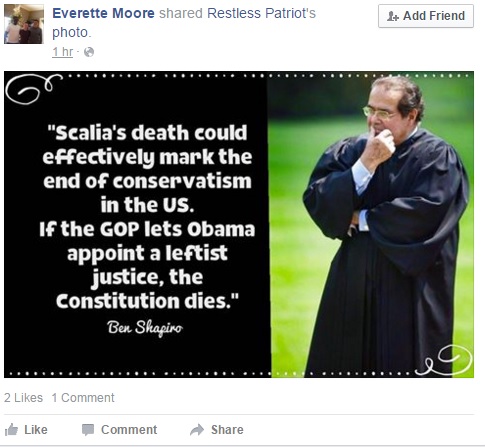Click the Share text label
This screenshot has height=447, width=485.
pyautogui.click(x=227, y=430)
